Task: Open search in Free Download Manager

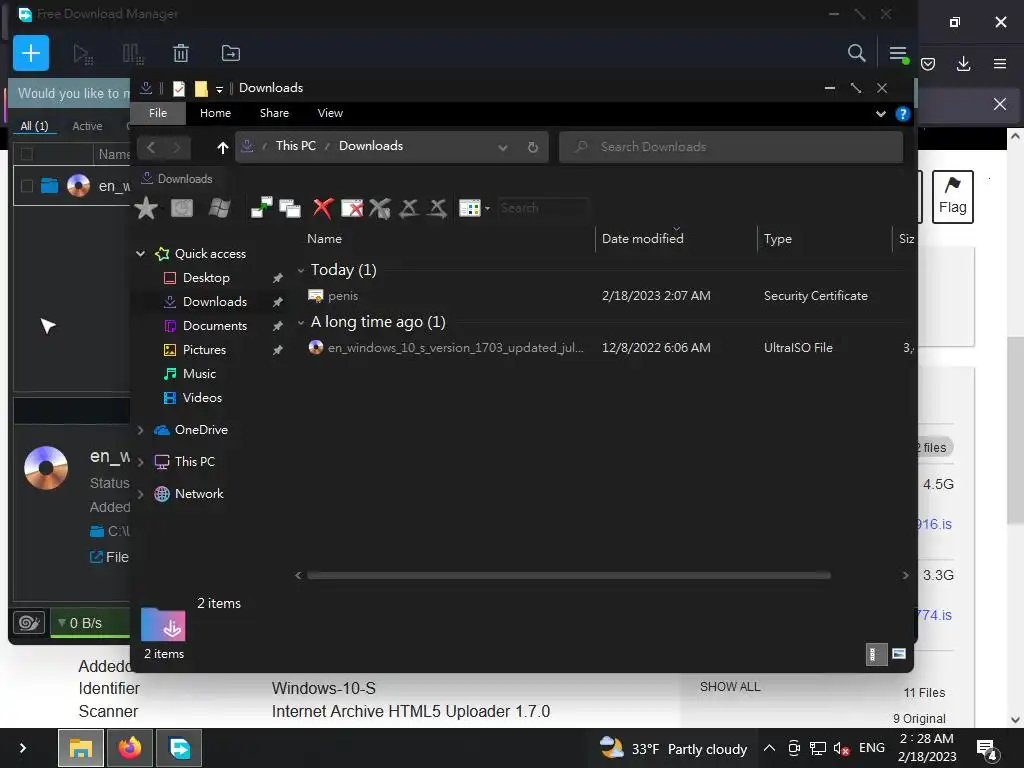Action: (856, 53)
